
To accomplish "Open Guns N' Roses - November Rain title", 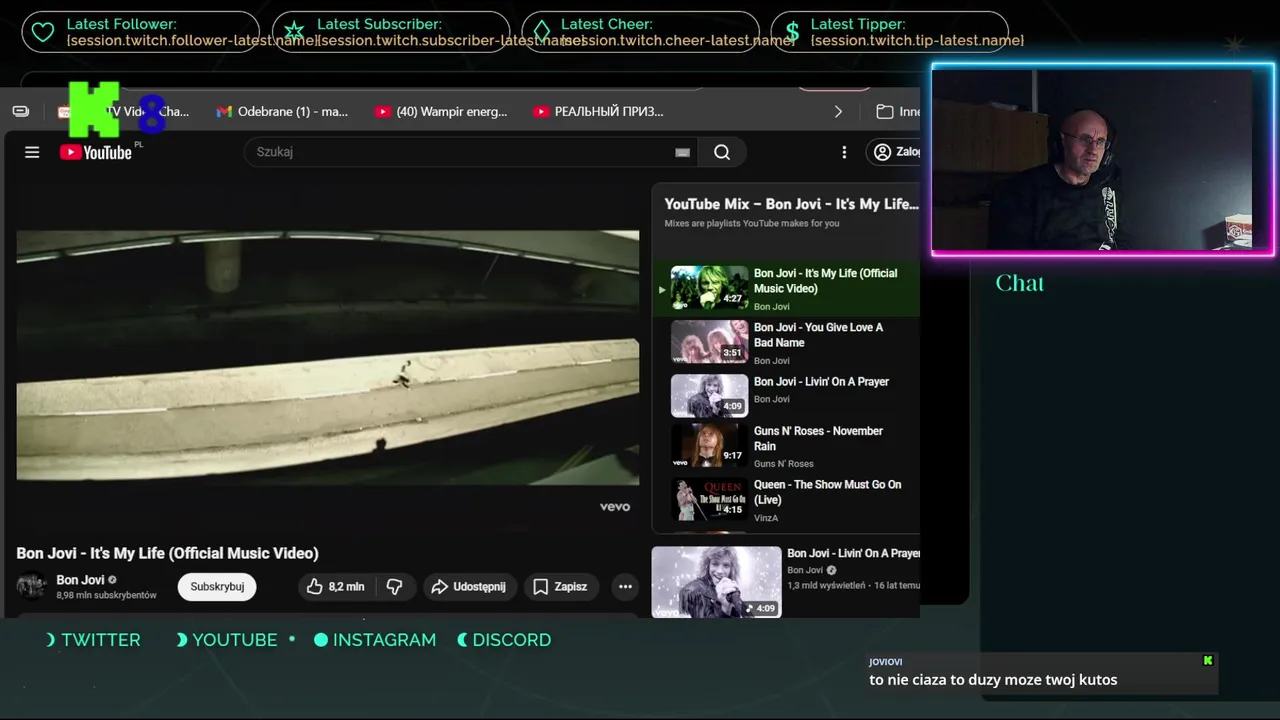I will tap(818, 439).
